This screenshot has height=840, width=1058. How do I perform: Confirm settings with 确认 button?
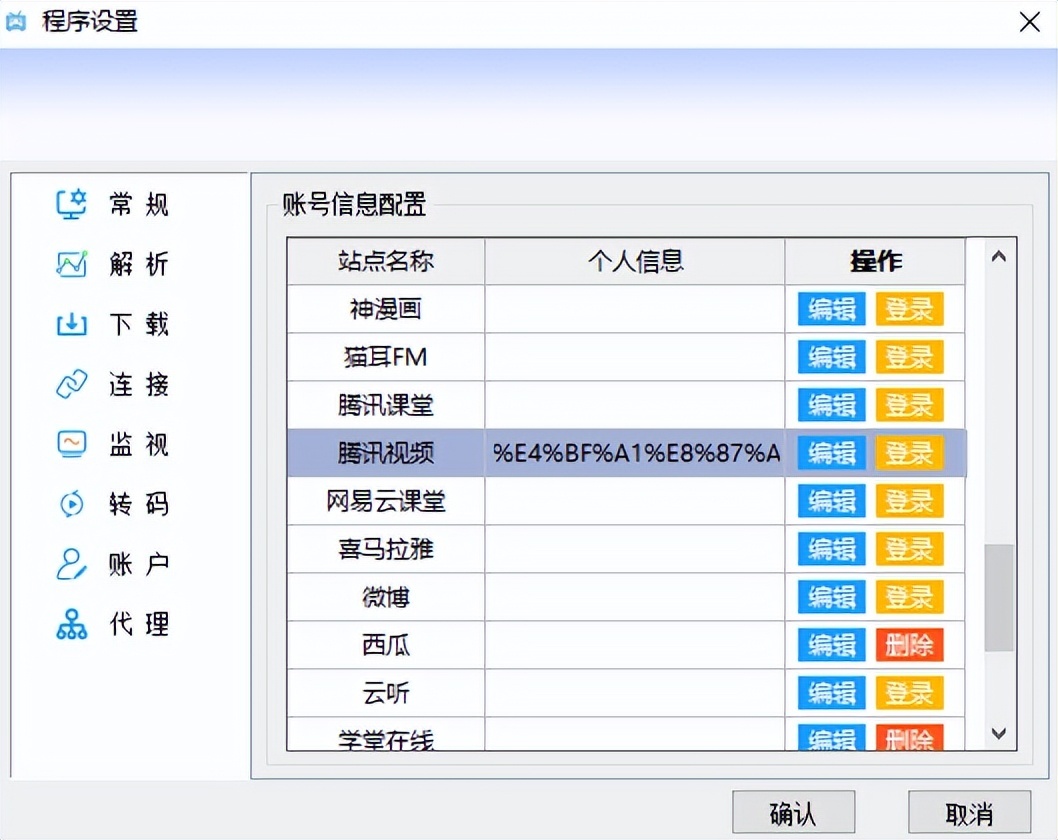[794, 812]
